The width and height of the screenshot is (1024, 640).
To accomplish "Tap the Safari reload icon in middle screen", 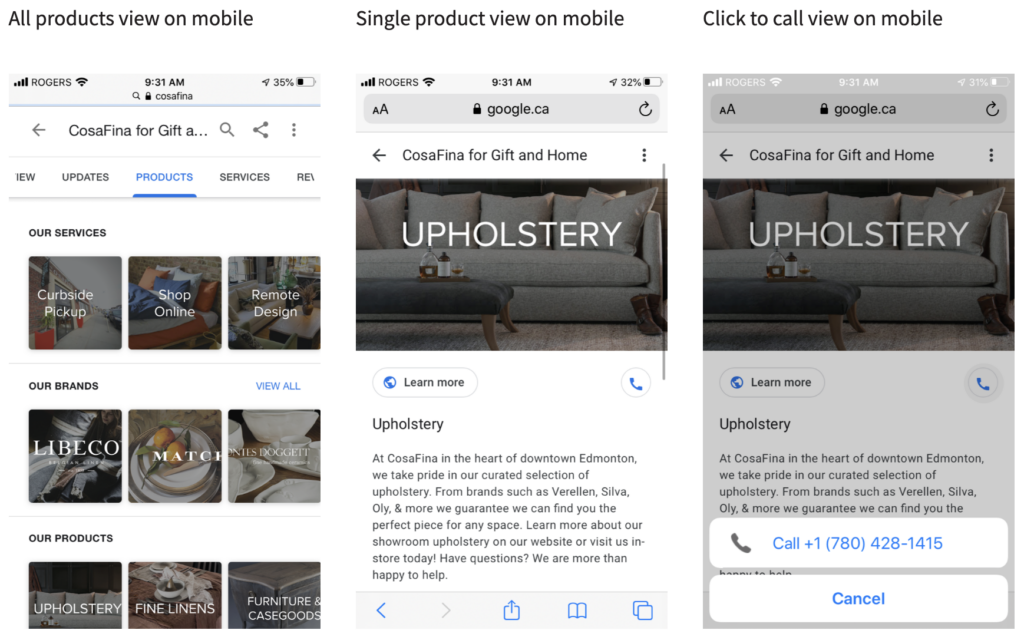I will click(645, 109).
